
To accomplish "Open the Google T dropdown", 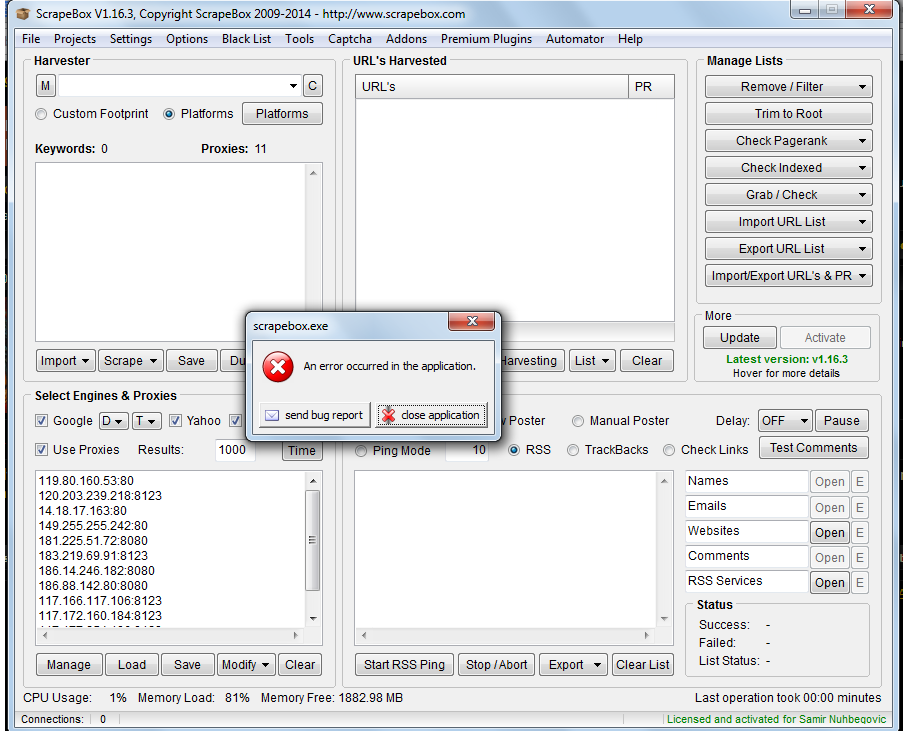I will click(x=146, y=421).
